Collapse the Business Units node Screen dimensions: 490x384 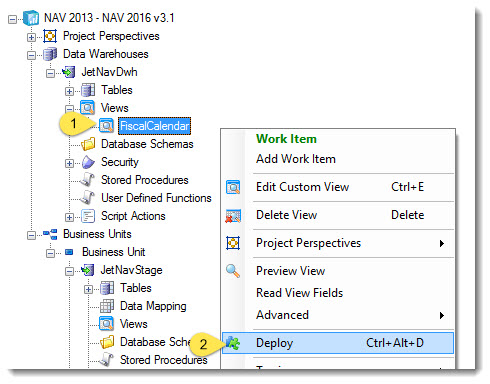31,235
